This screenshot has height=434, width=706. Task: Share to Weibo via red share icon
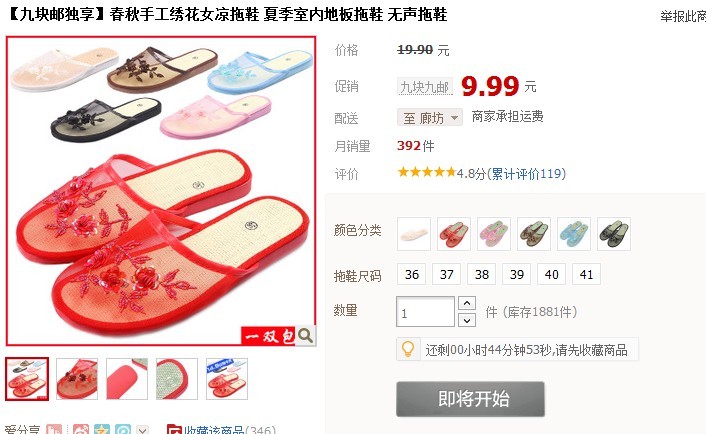click(81, 430)
